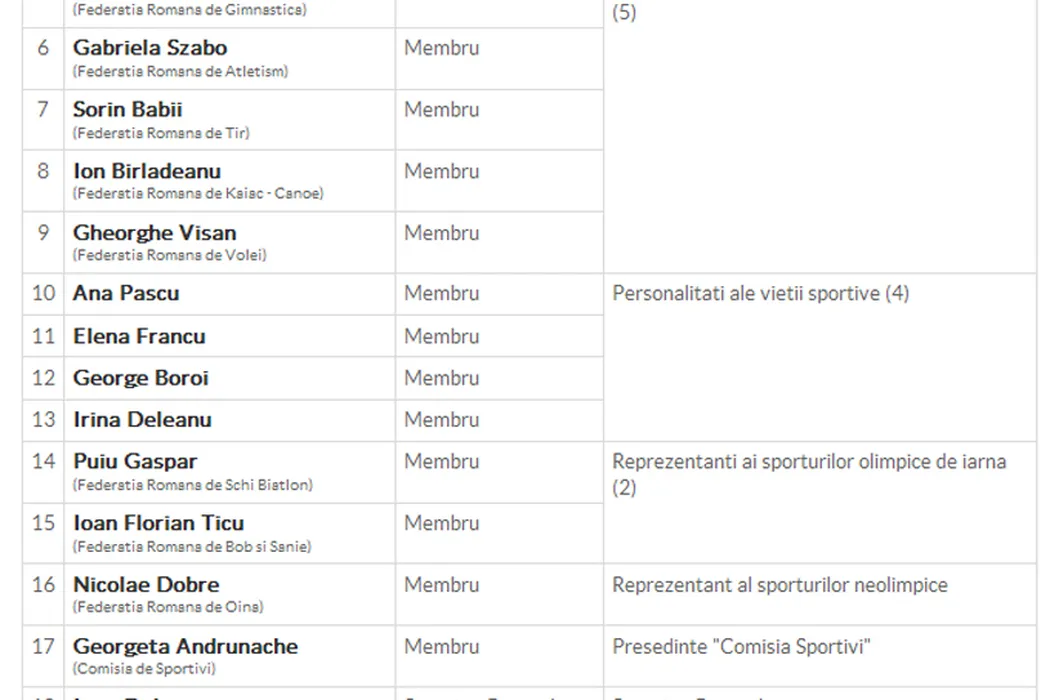The width and height of the screenshot is (1050, 700).
Task: Select Irina Deleanu's name
Action: 142,420
